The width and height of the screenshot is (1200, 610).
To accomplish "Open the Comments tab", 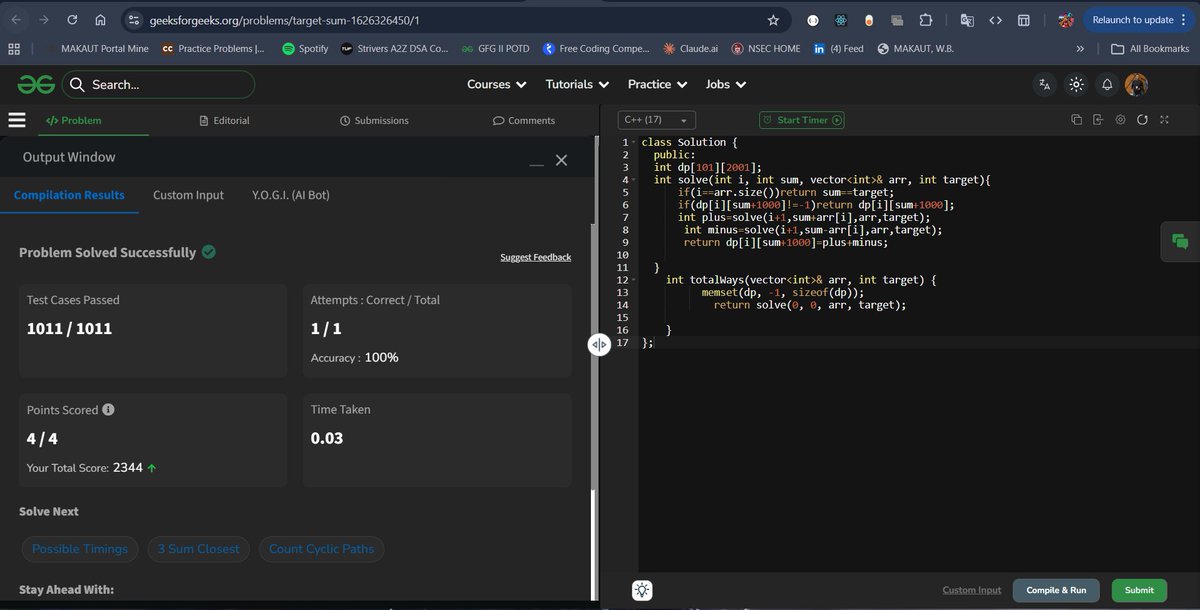I will pos(524,120).
